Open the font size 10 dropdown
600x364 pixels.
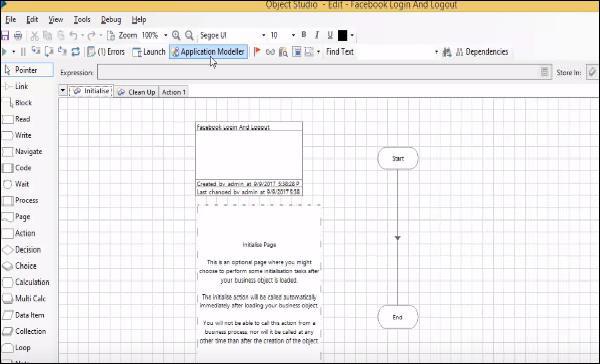coord(293,36)
